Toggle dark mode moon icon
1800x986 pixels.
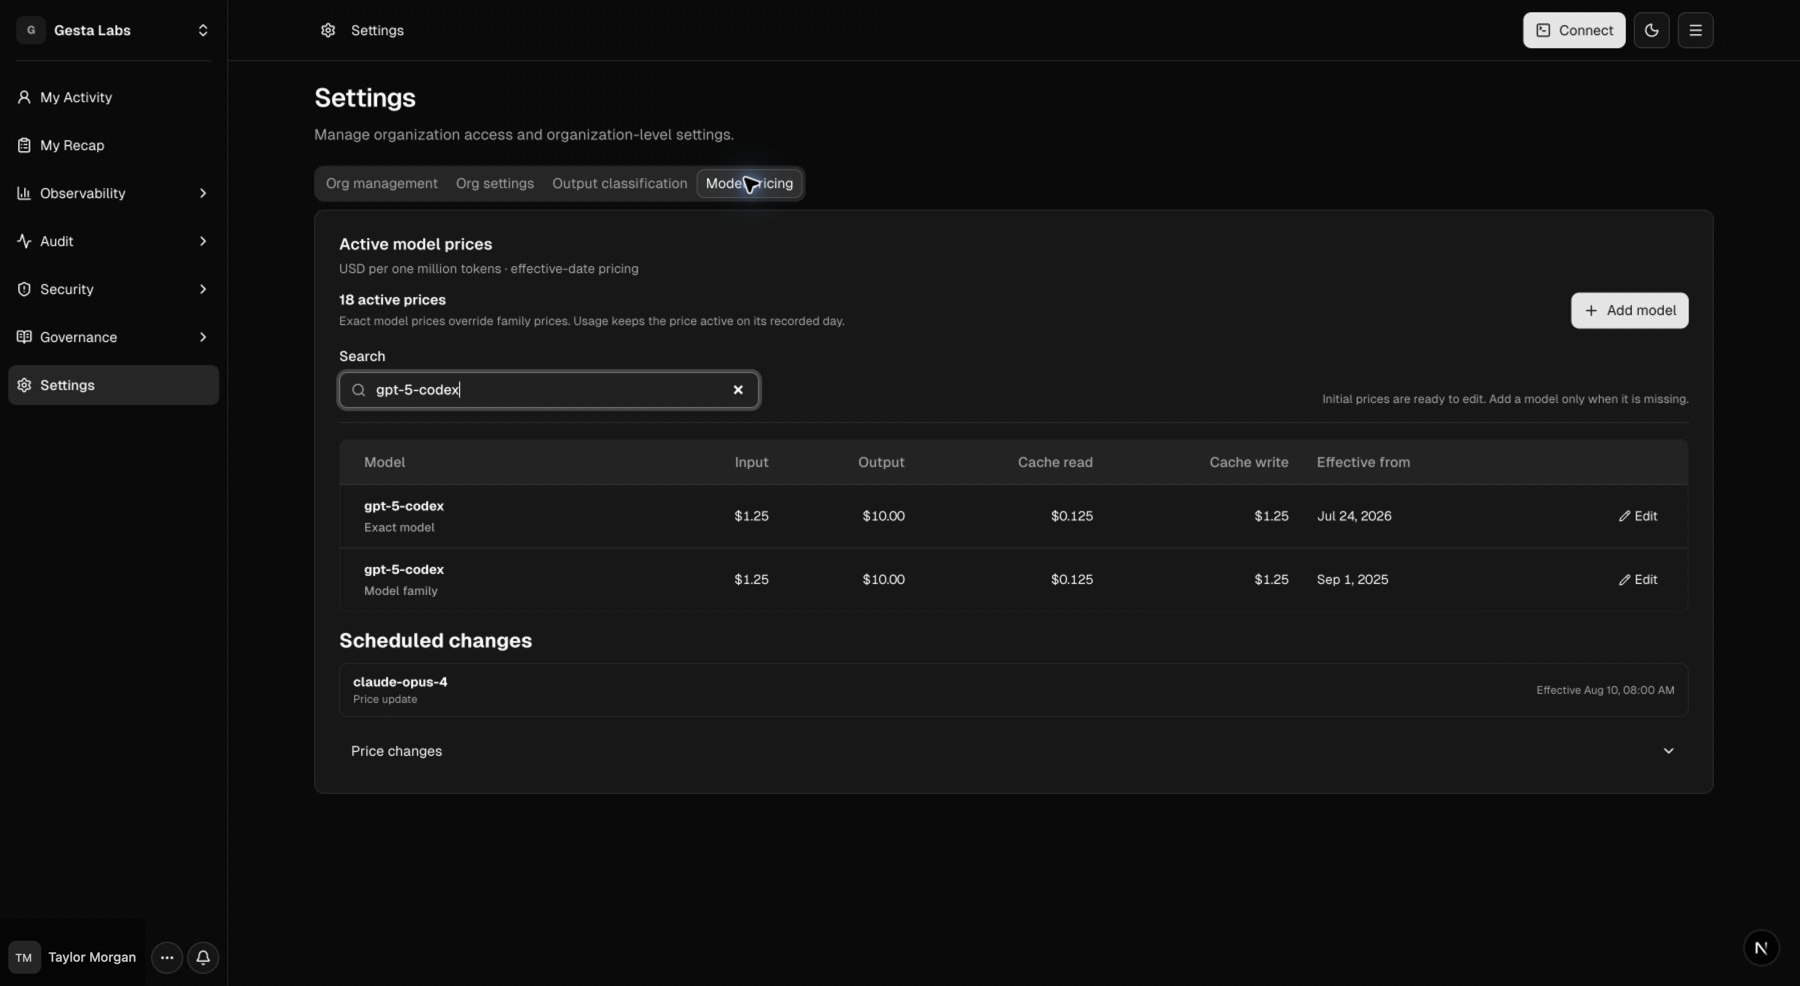pyautogui.click(x=1652, y=30)
